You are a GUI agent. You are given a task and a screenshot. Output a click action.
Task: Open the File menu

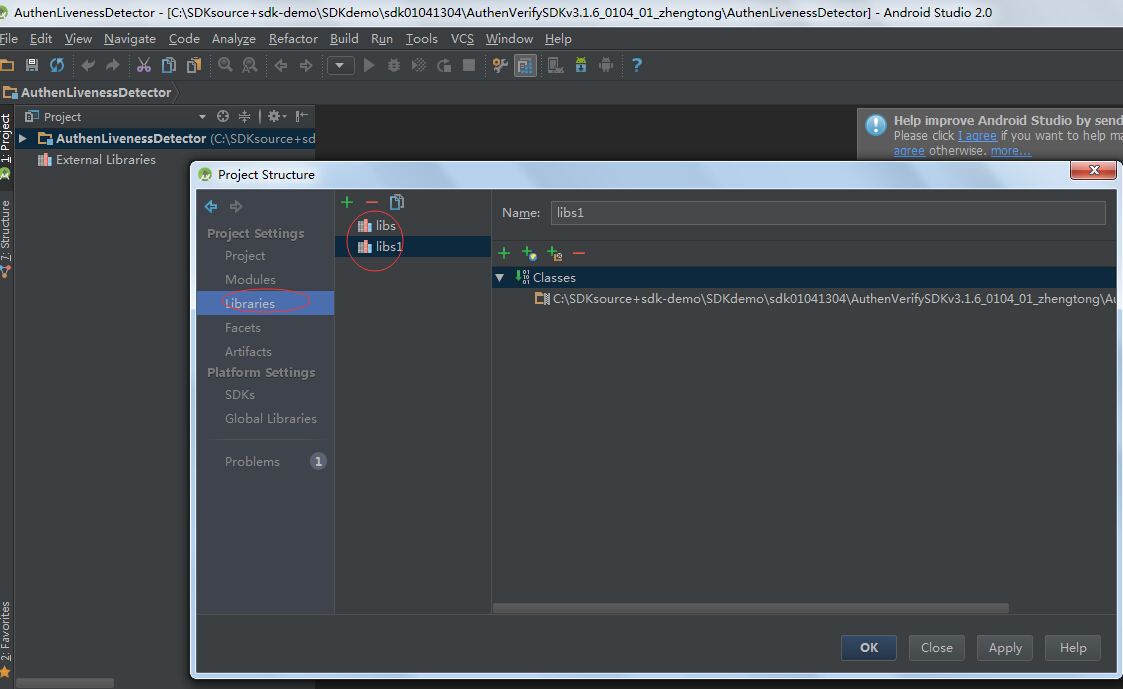click(x=9, y=39)
